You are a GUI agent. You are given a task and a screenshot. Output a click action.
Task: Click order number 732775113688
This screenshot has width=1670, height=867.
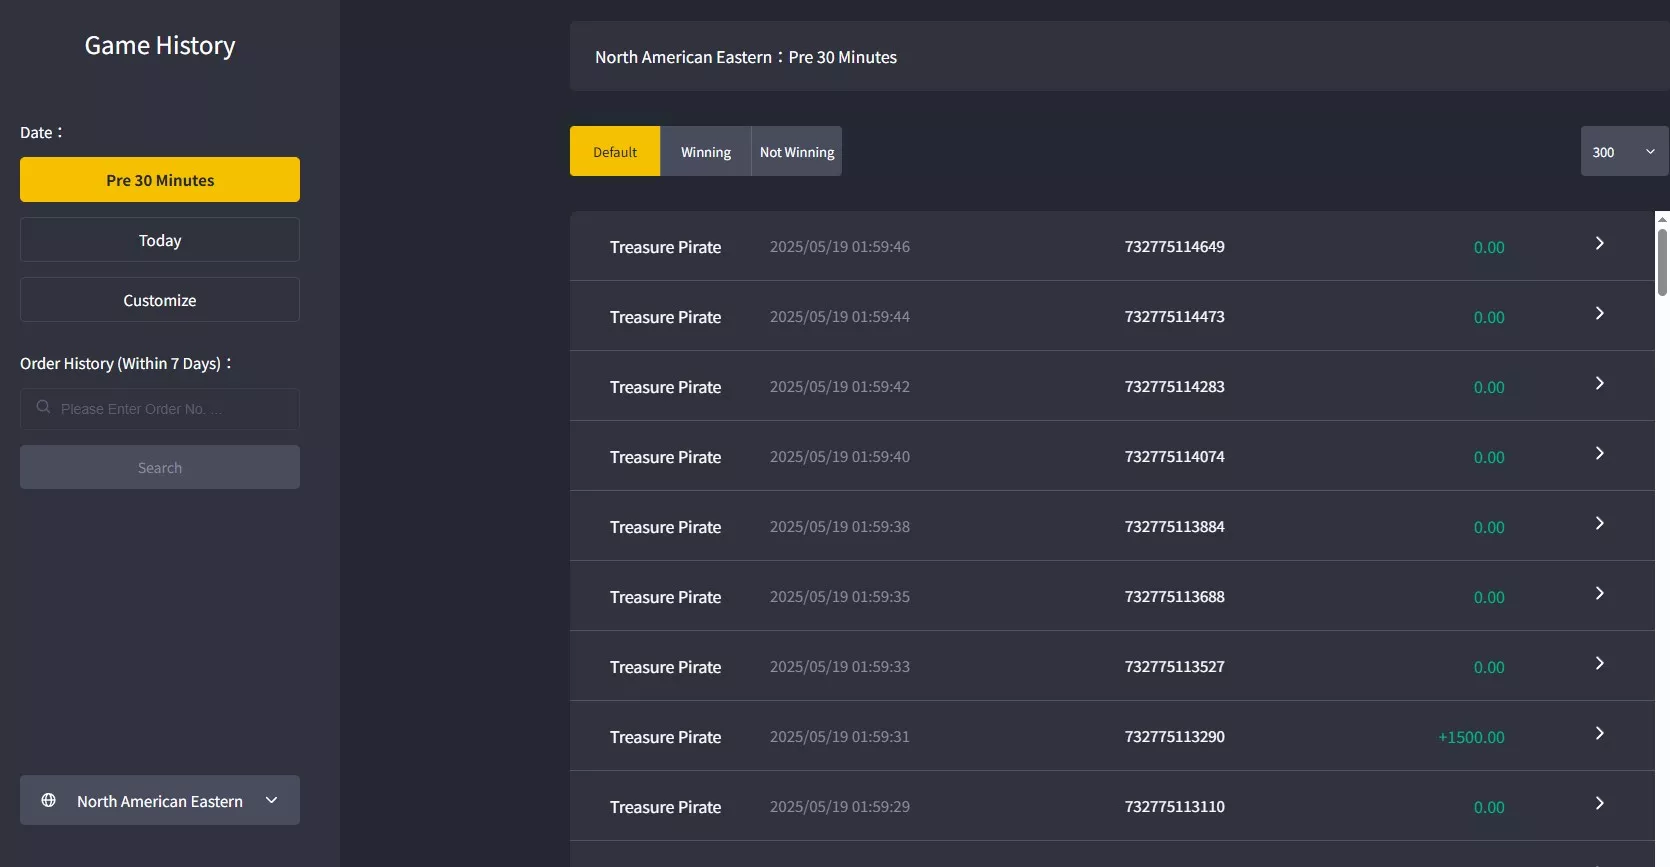click(1174, 597)
